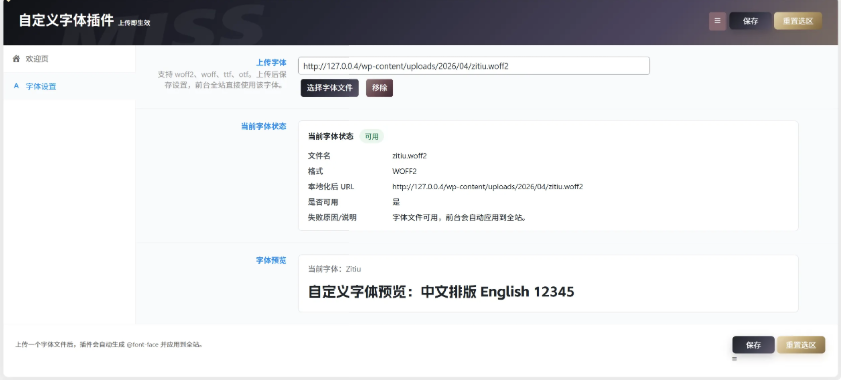Click the 自定义字体插件 header title

[66, 20]
